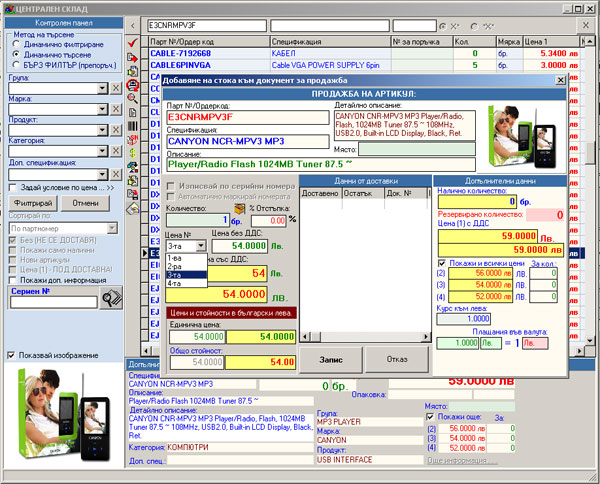The width and height of the screenshot is (600, 484).
Task: Expand the Продукт combo box
Action: [x=102, y=131]
